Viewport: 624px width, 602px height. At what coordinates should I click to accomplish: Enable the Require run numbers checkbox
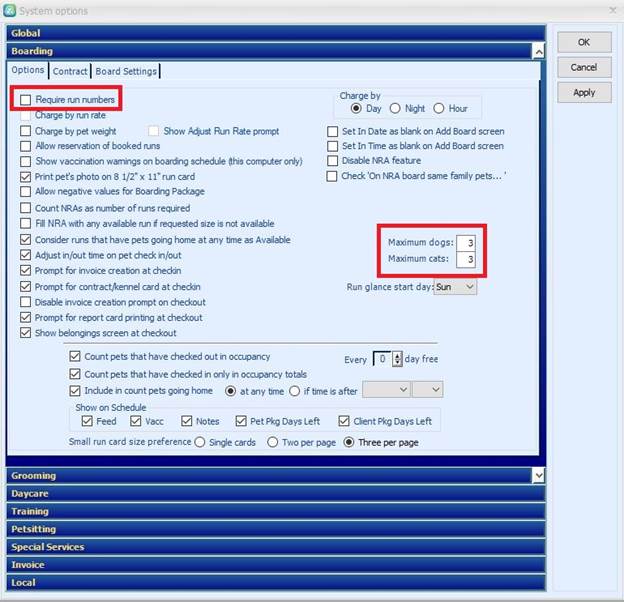[26, 100]
